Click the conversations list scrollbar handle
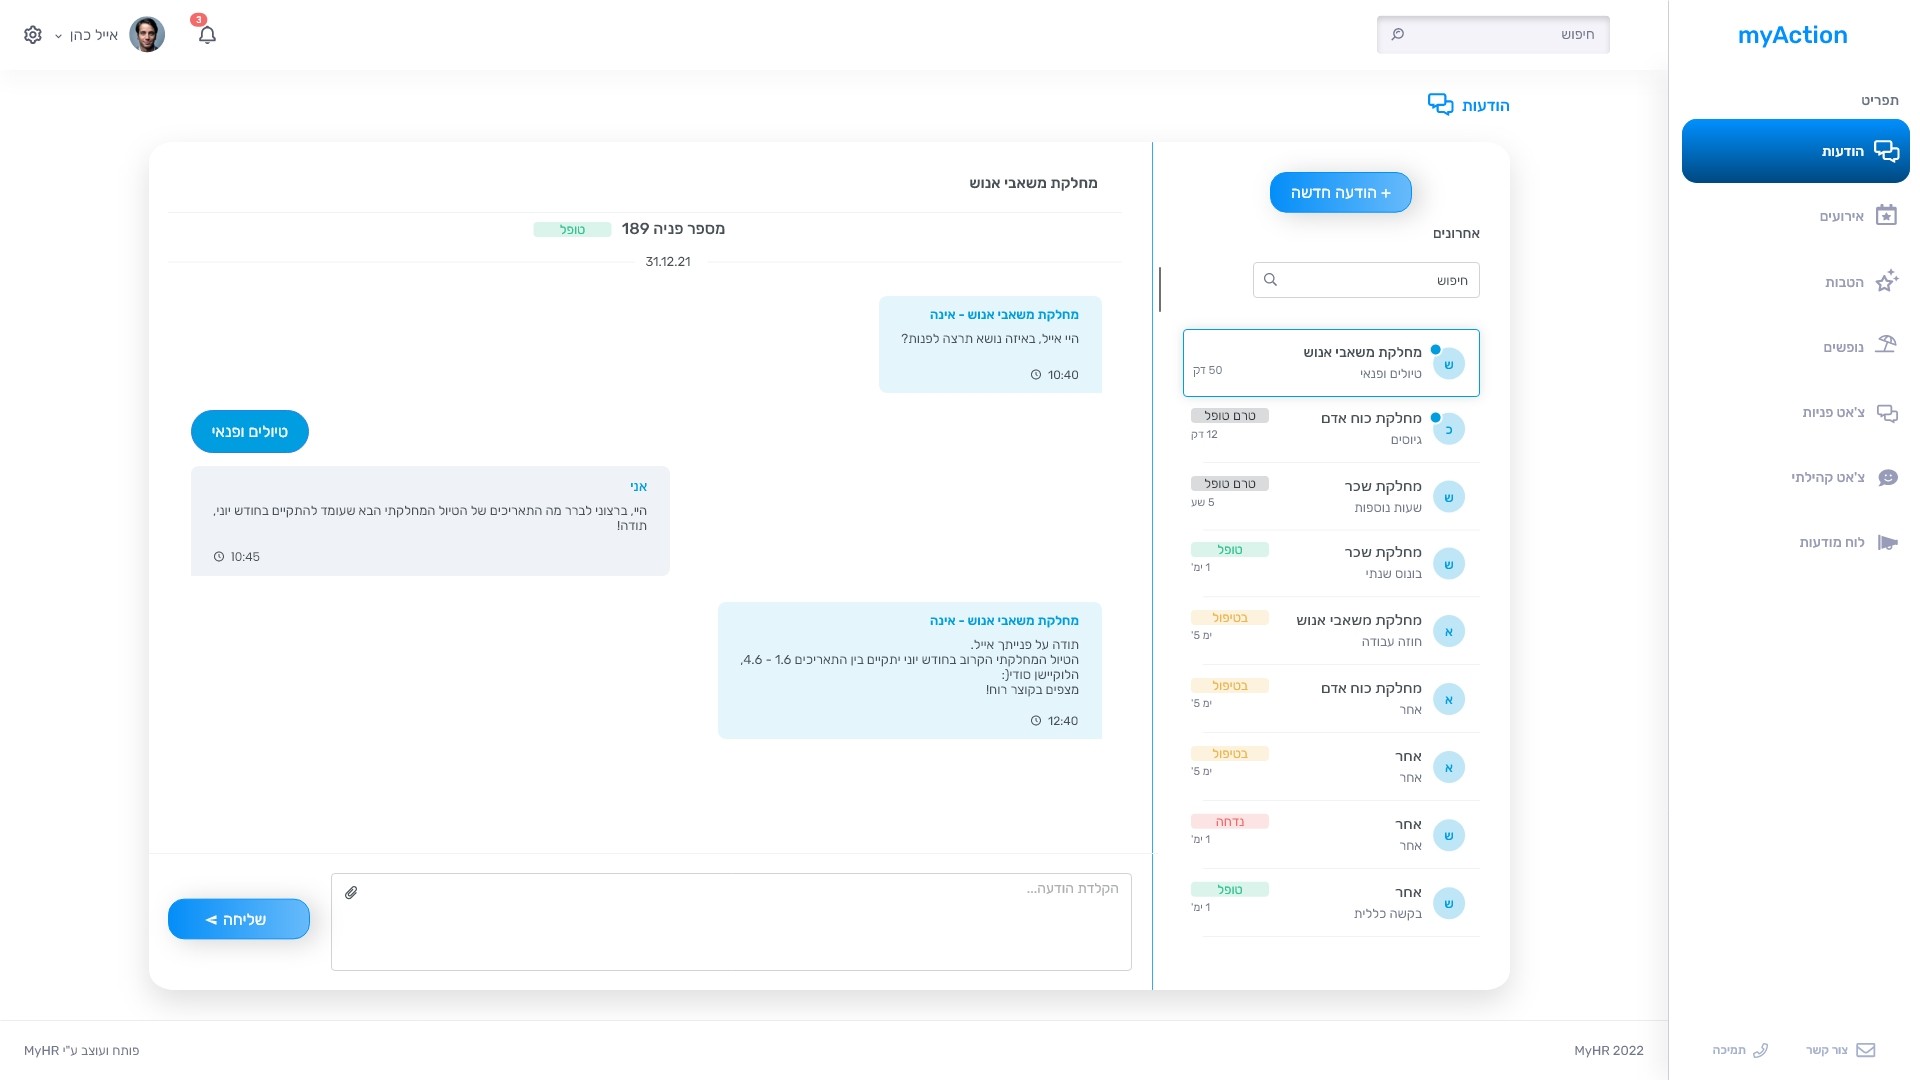This screenshot has width=1920, height=1080. pos(1160,289)
